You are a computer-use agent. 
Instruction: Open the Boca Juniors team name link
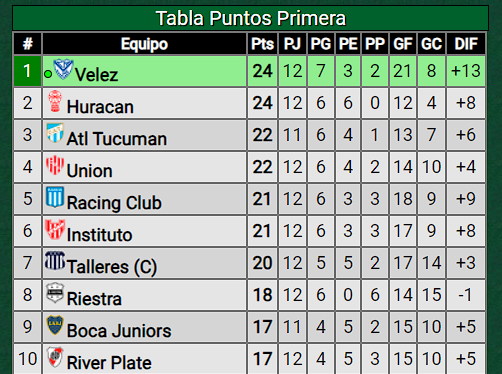tap(119, 331)
